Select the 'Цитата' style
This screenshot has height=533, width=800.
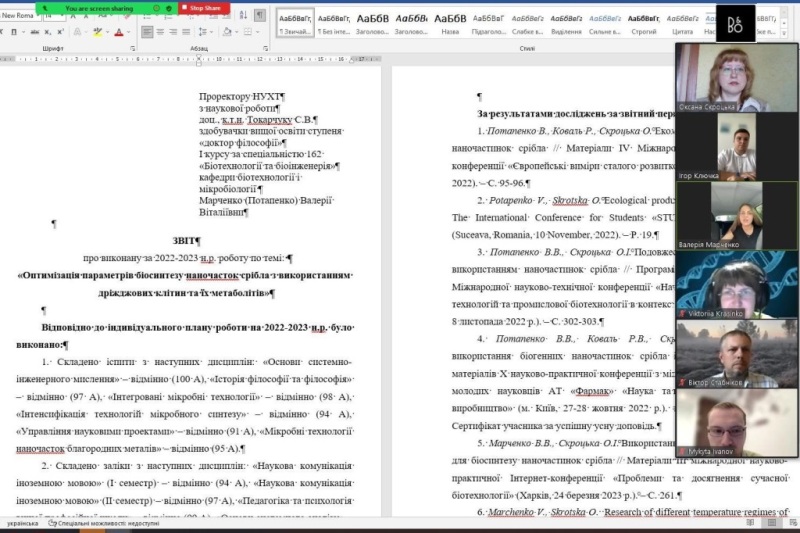683,24
